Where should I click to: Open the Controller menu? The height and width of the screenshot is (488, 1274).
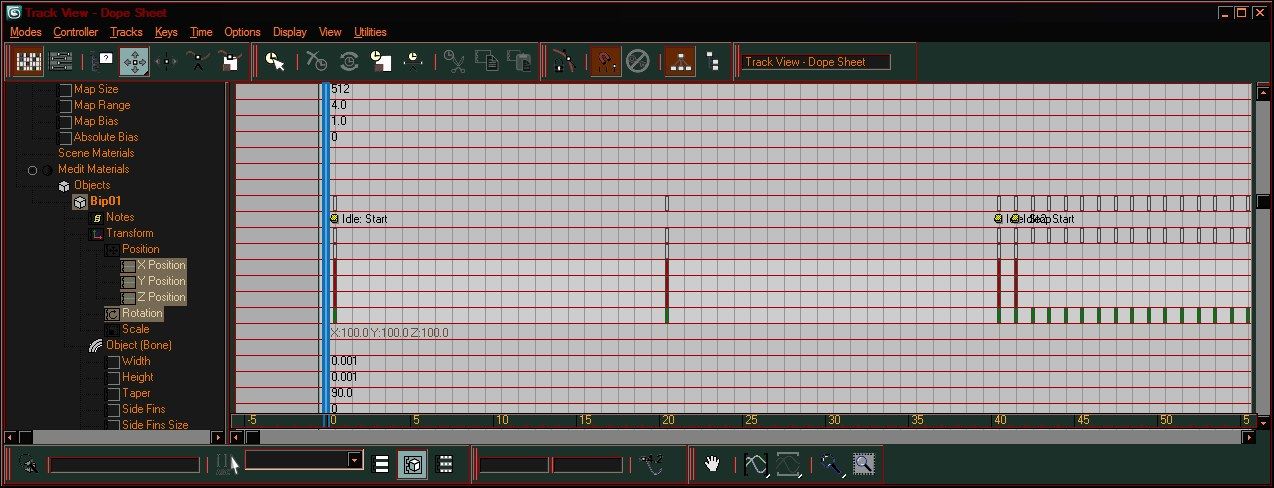(76, 32)
